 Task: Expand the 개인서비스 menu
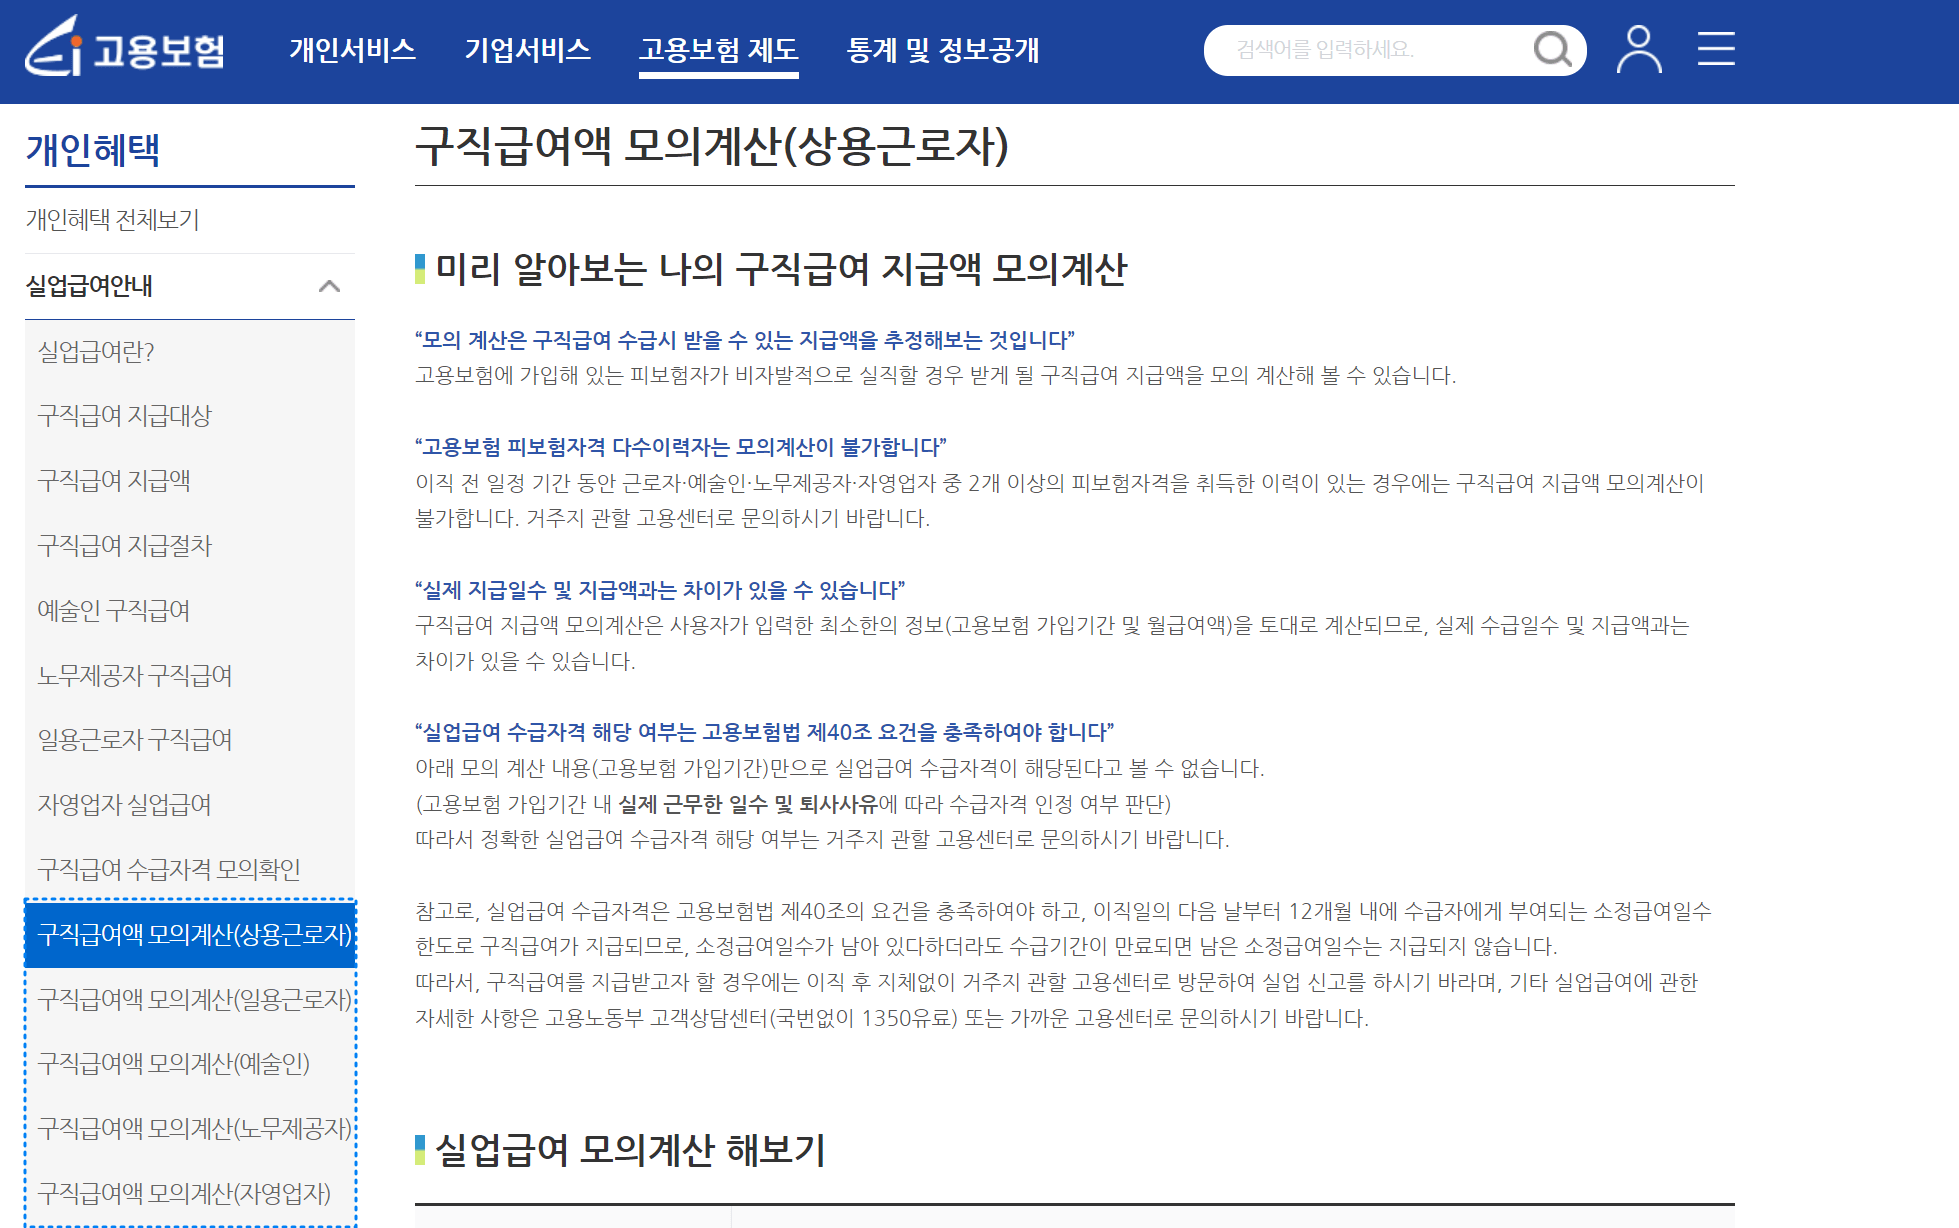coord(352,50)
